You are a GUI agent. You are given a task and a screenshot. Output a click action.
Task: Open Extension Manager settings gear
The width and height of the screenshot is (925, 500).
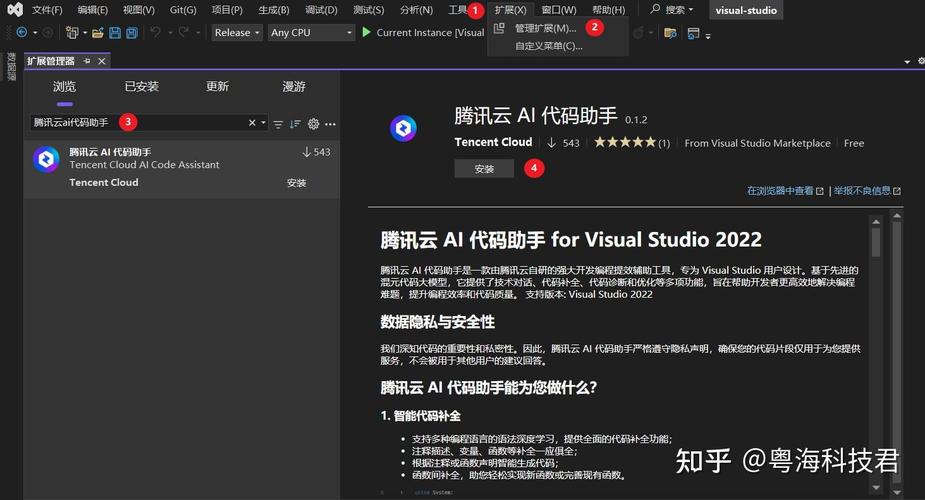[x=313, y=124]
